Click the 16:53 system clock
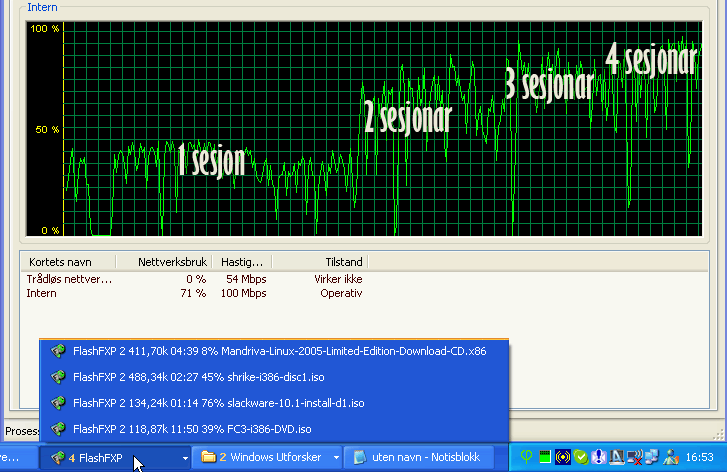 699,458
